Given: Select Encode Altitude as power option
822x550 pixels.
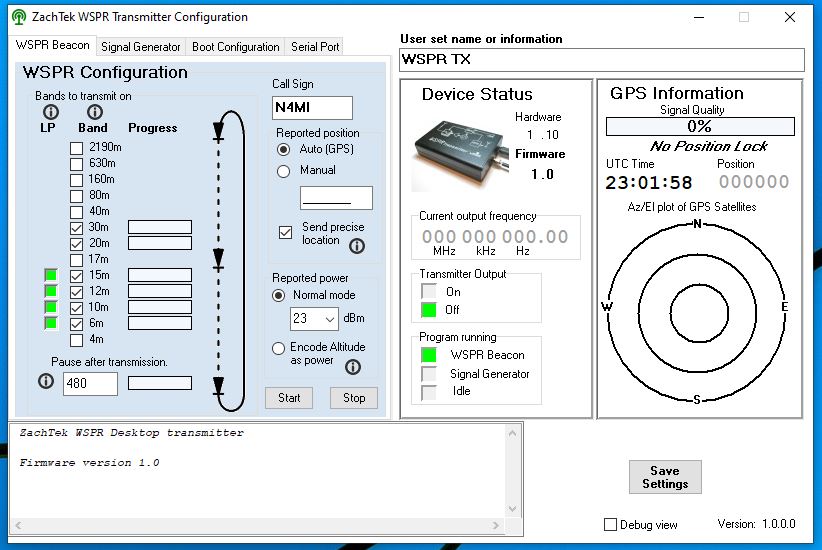Looking at the screenshot, I should (279, 348).
